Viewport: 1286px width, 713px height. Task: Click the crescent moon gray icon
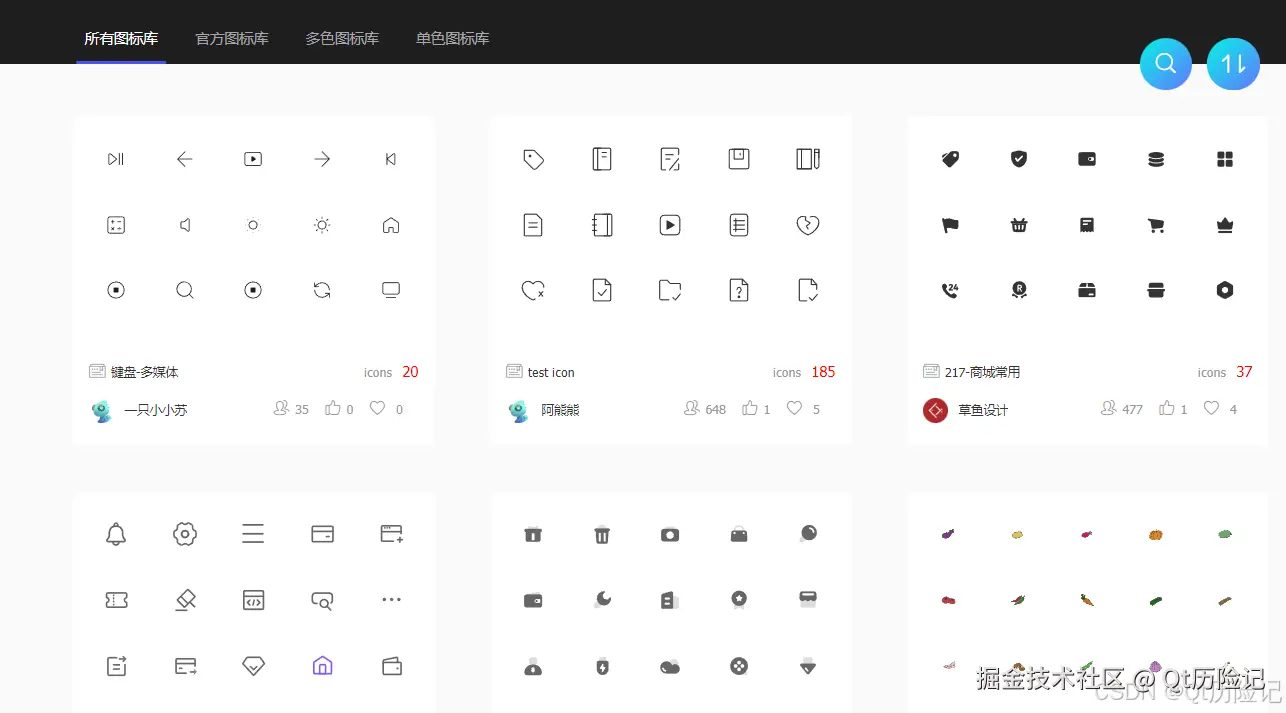pyautogui.click(x=602, y=600)
